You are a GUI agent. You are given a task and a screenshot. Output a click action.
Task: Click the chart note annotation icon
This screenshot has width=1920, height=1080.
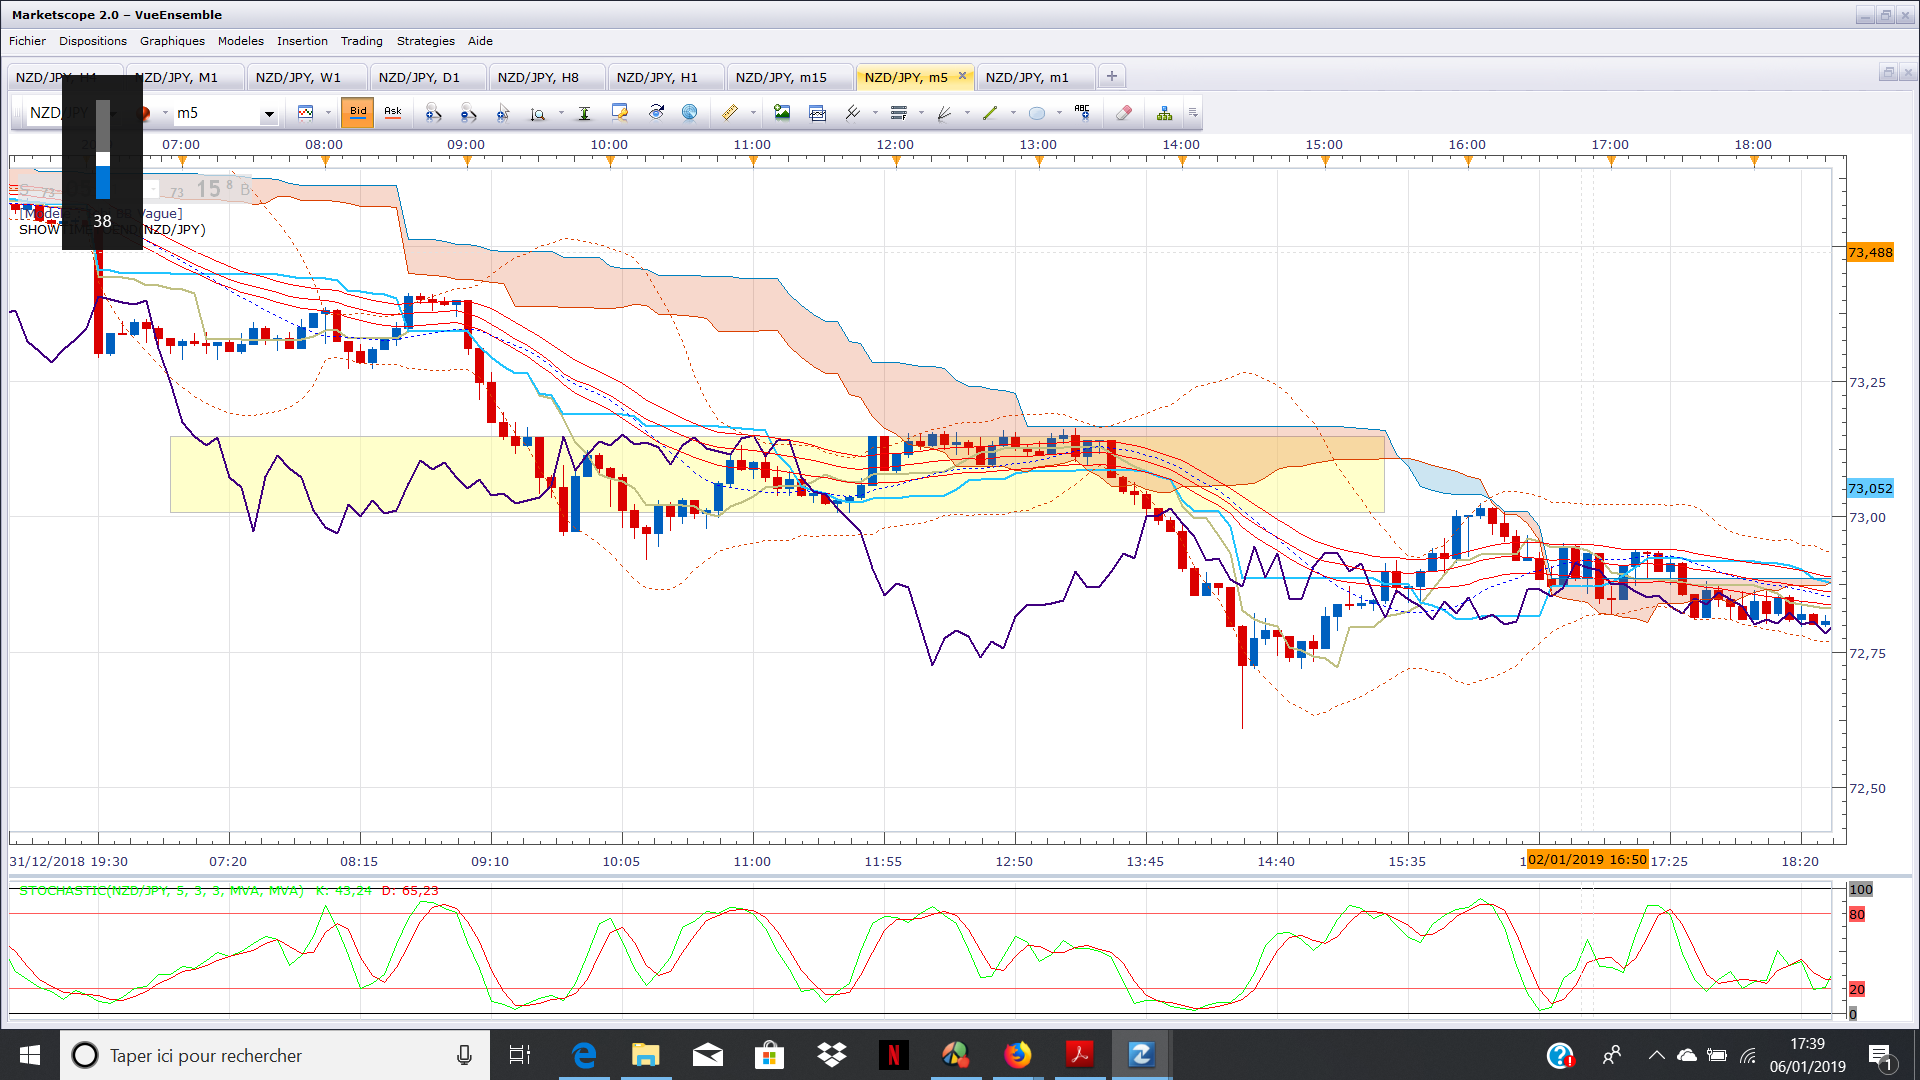tap(620, 113)
